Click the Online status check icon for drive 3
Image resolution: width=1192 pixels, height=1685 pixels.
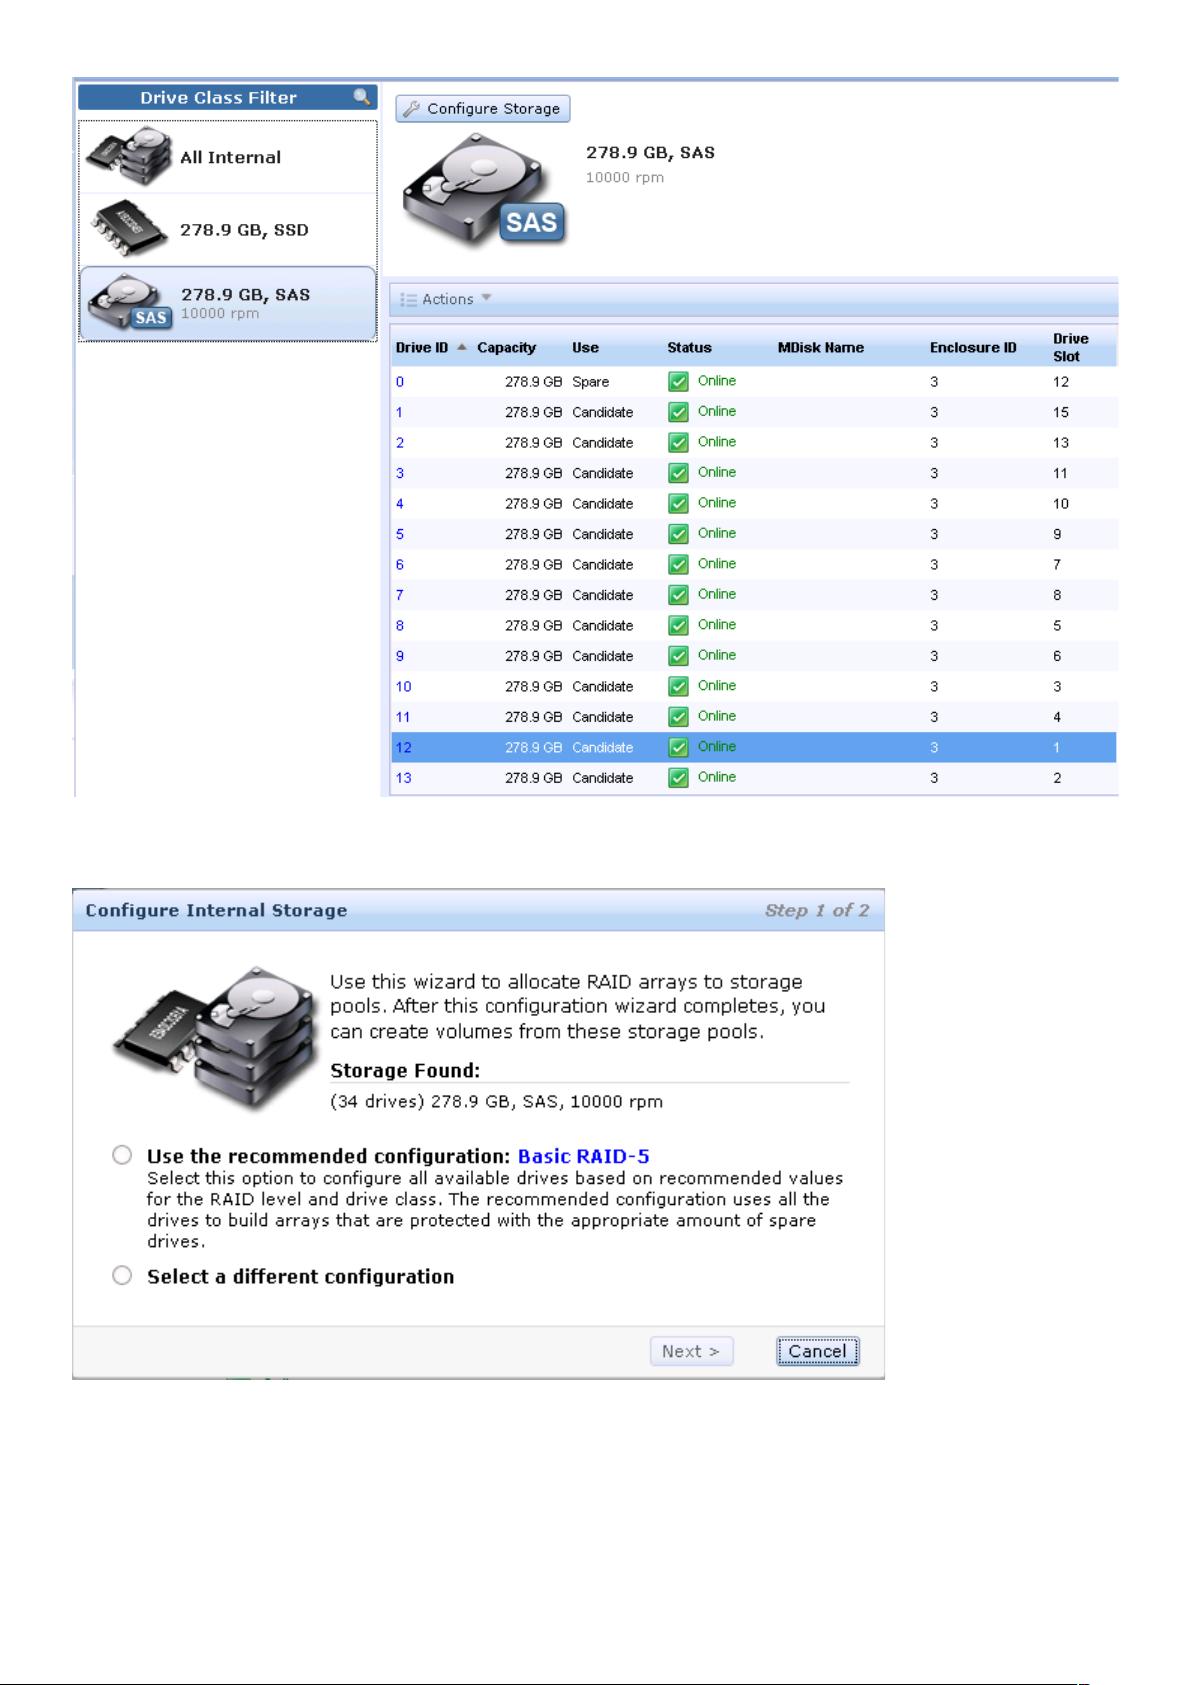tap(678, 473)
